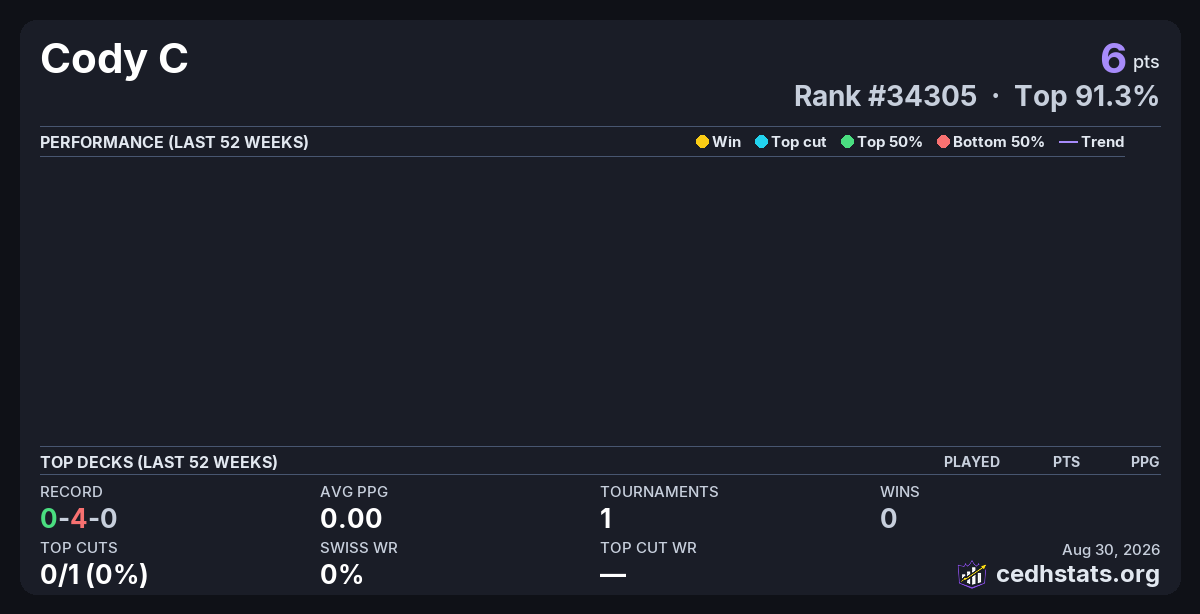
Task: Sort decks by PPG column
Action: tap(1145, 462)
